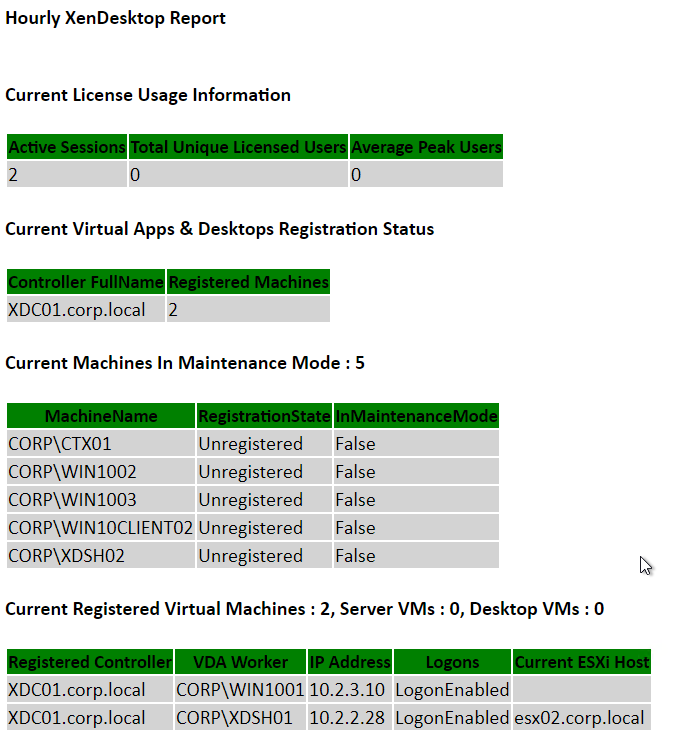Select the VDA Worker column header

click(x=240, y=662)
